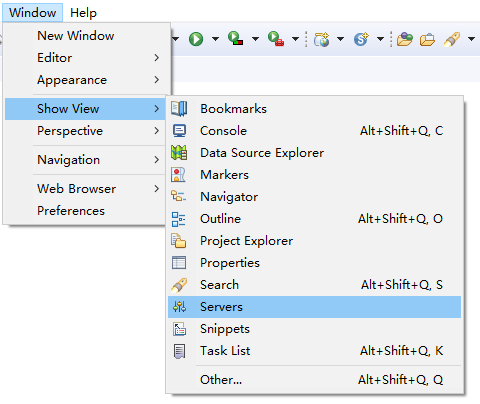
Task: Open the coverage run dropdown arrow
Action: pos(255,39)
